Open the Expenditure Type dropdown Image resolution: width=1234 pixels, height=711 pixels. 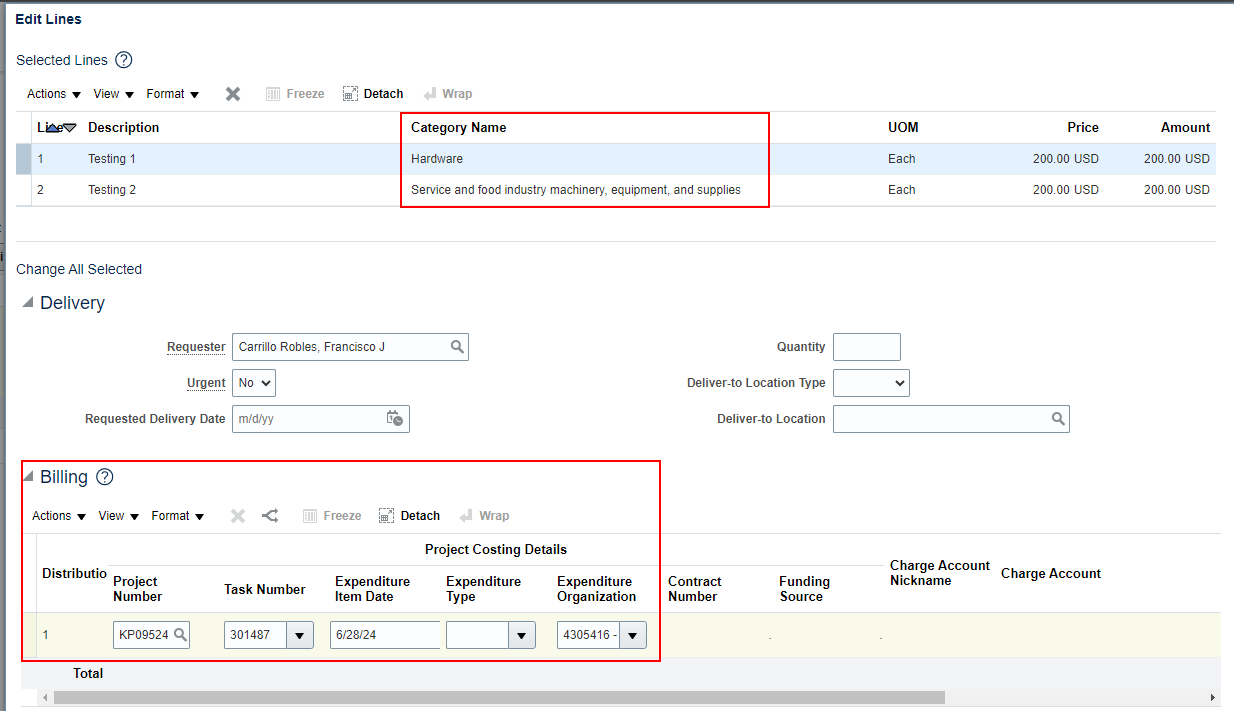click(x=520, y=635)
